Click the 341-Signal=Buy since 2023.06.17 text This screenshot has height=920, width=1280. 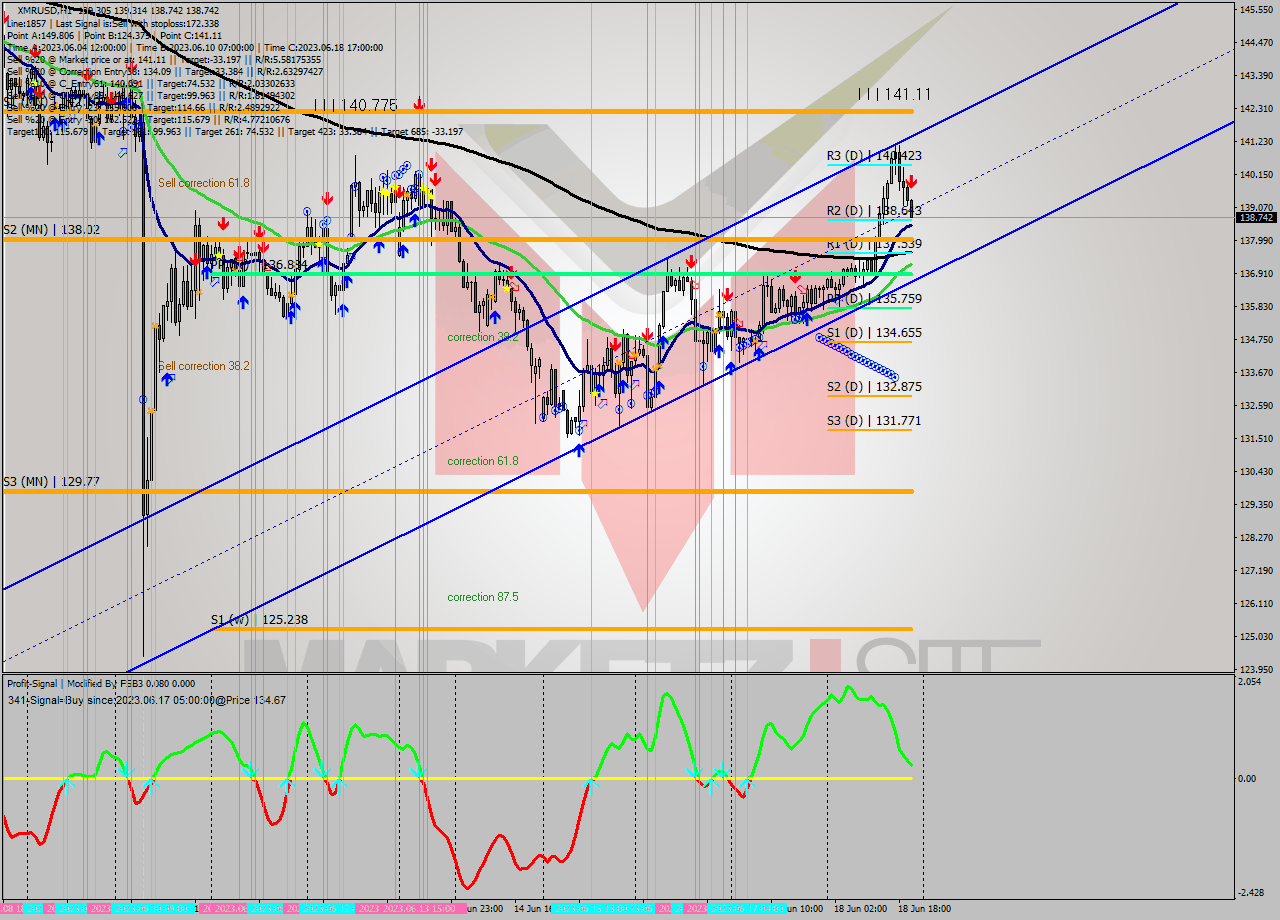146,700
